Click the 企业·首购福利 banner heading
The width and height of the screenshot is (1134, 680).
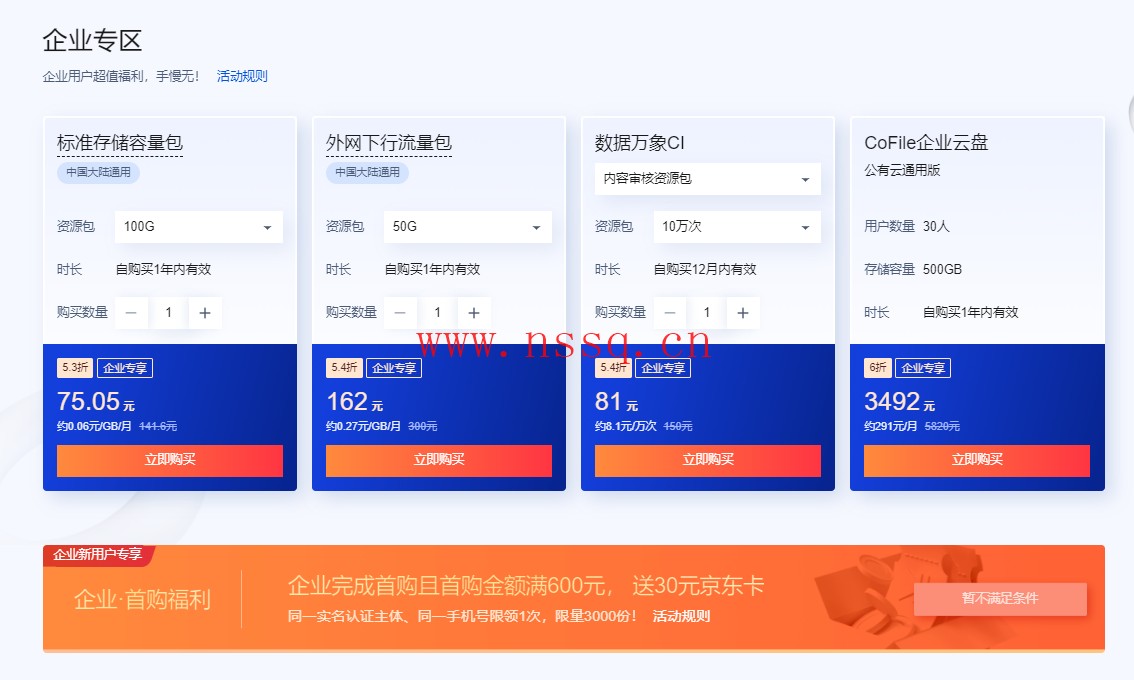point(142,600)
